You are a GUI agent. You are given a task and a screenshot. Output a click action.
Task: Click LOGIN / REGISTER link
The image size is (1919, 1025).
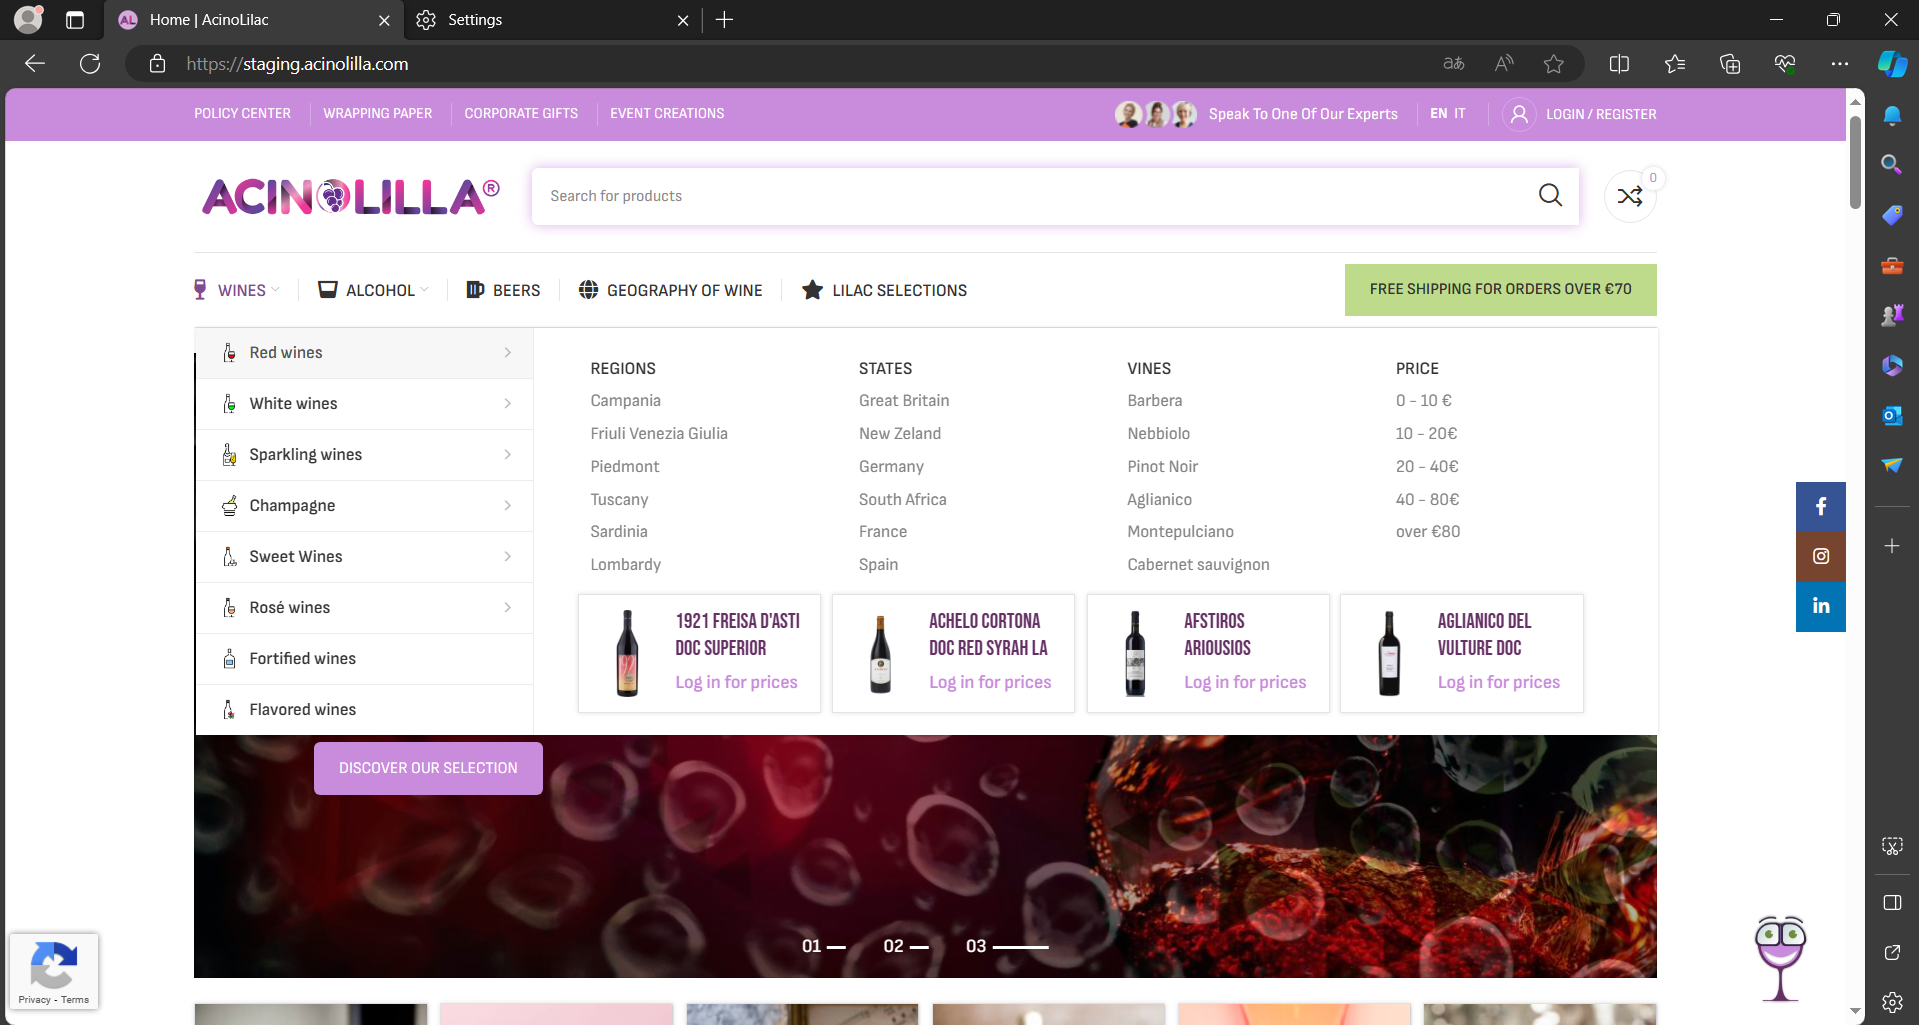click(x=1601, y=114)
